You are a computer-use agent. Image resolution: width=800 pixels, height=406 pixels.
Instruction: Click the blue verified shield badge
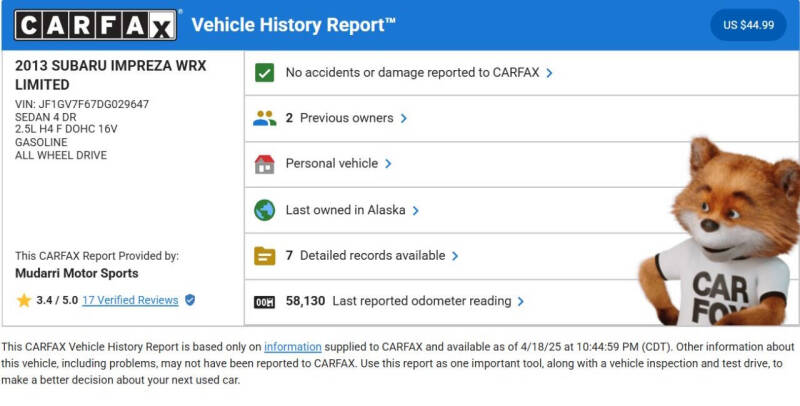190,300
